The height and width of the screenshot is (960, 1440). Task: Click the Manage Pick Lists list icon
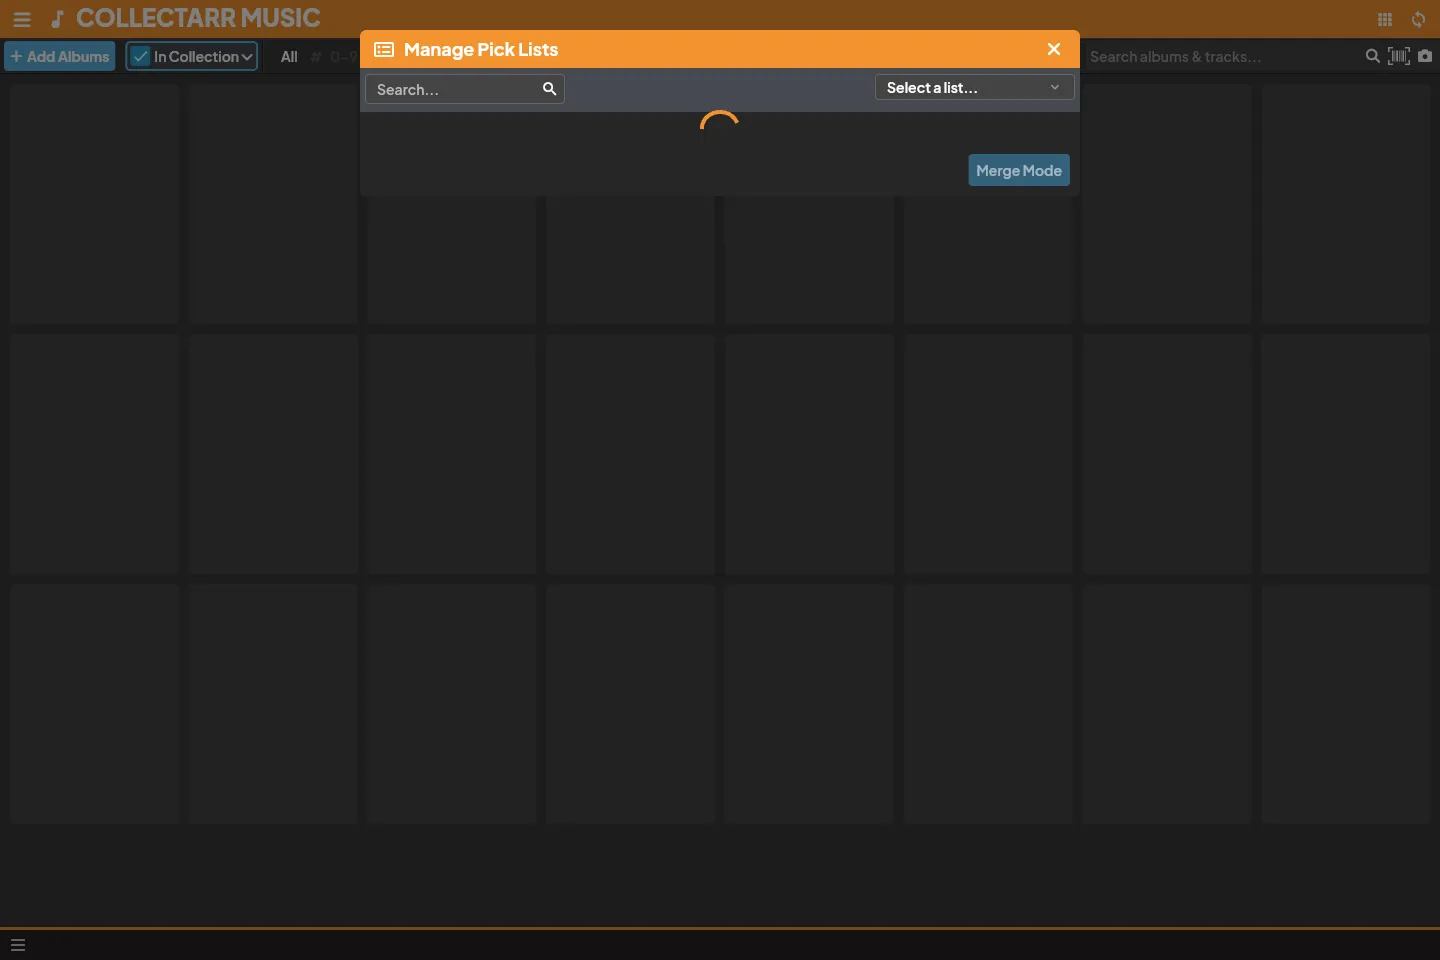(x=384, y=49)
